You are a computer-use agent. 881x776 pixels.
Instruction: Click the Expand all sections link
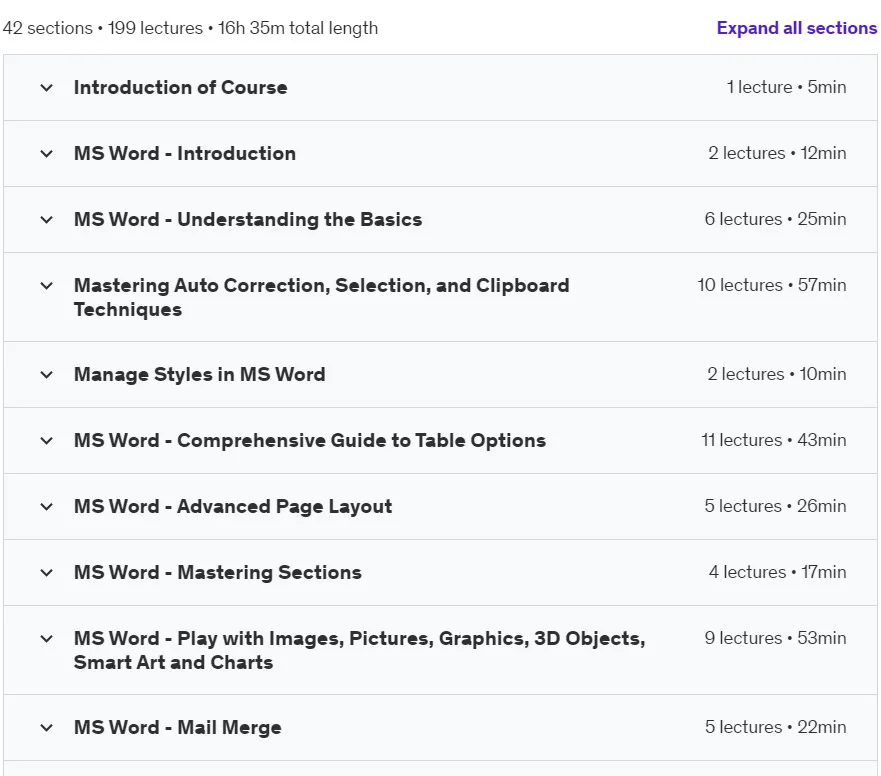tap(796, 28)
